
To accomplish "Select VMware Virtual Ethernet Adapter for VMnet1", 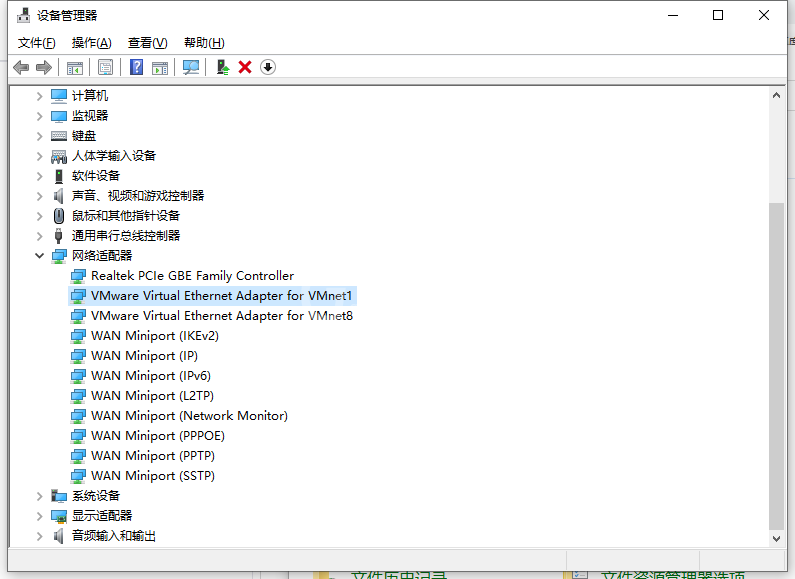I will pos(222,296).
